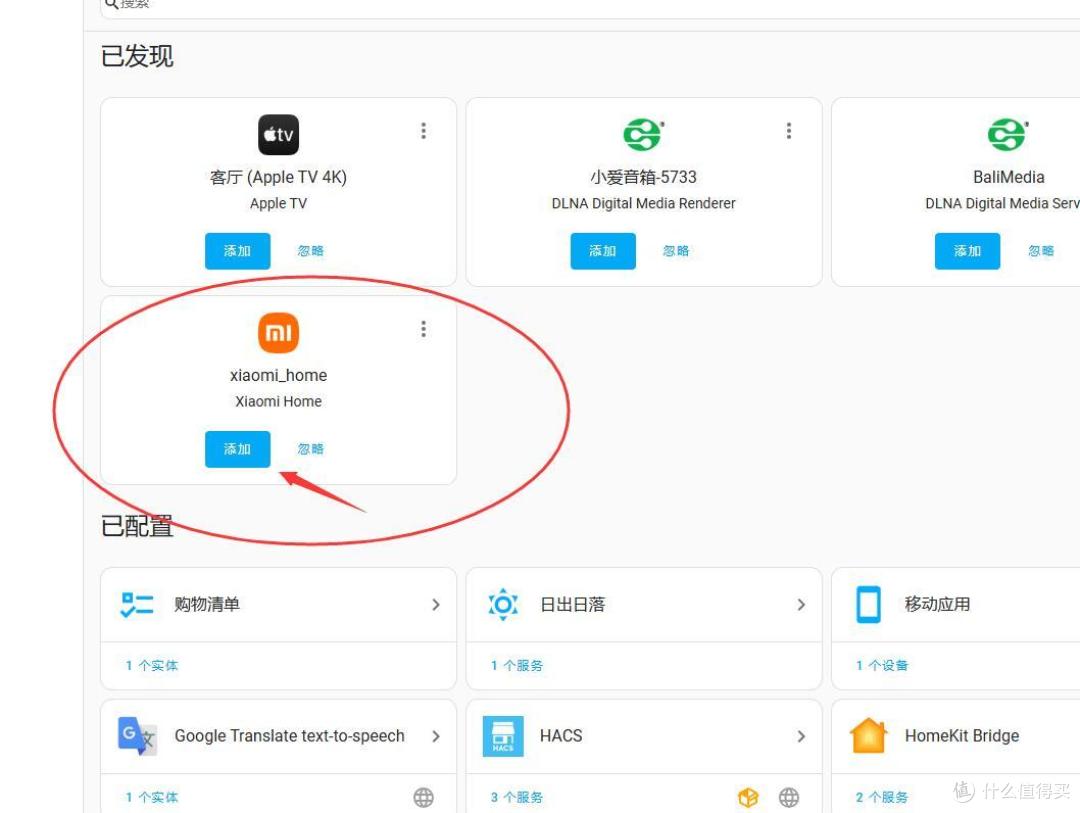Open the HACS integration title
1080x813 pixels.
coord(561,736)
